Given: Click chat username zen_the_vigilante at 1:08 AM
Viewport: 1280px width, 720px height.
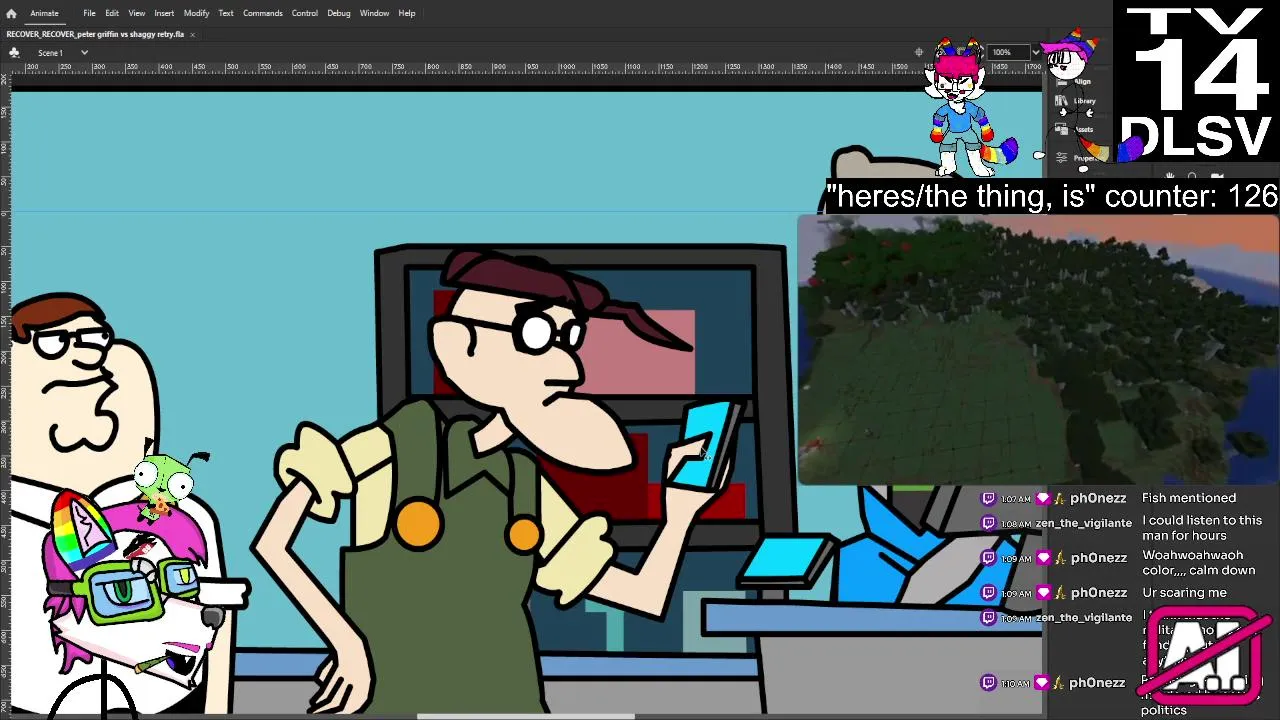Looking at the screenshot, I should [x=1085, y=523].
